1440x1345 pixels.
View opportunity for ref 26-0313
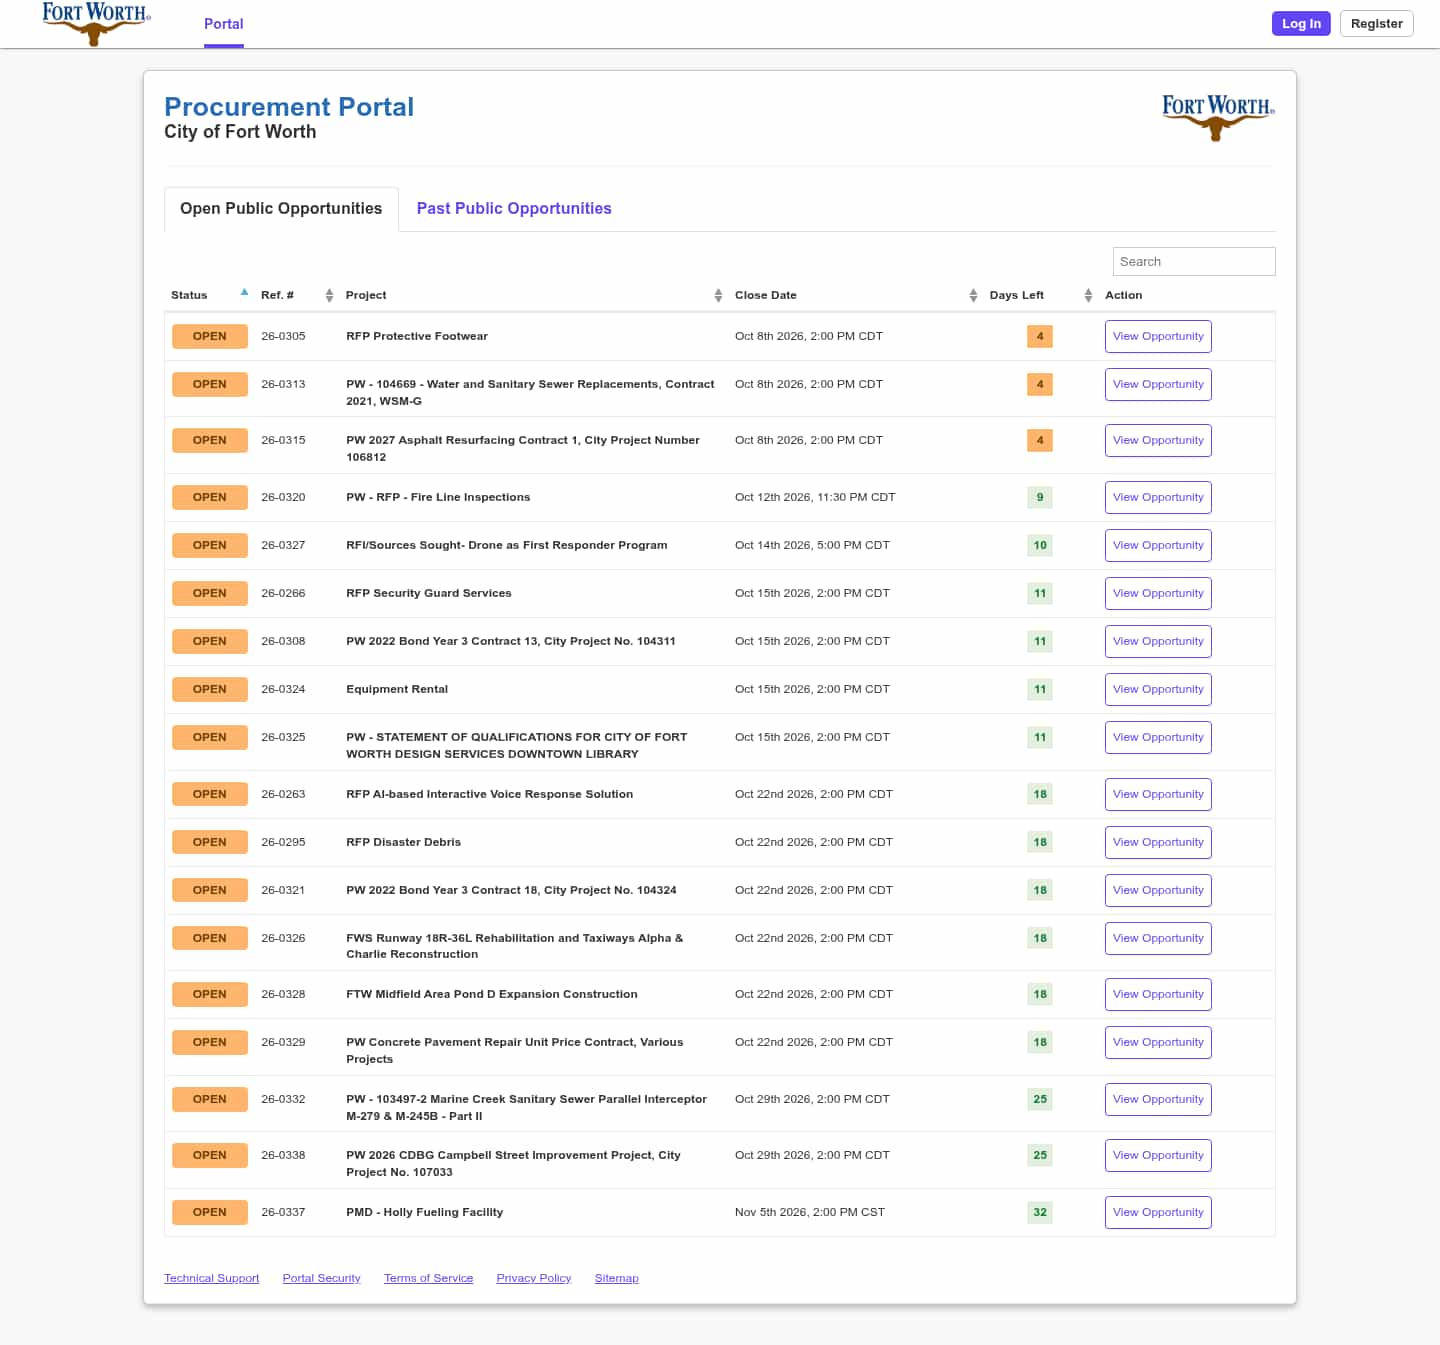pos(1158,384)
